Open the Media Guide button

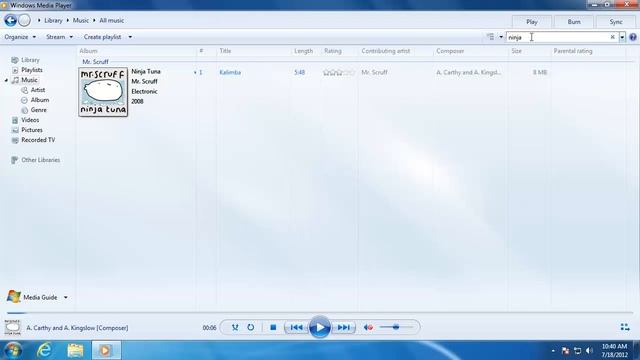[33, 297]
